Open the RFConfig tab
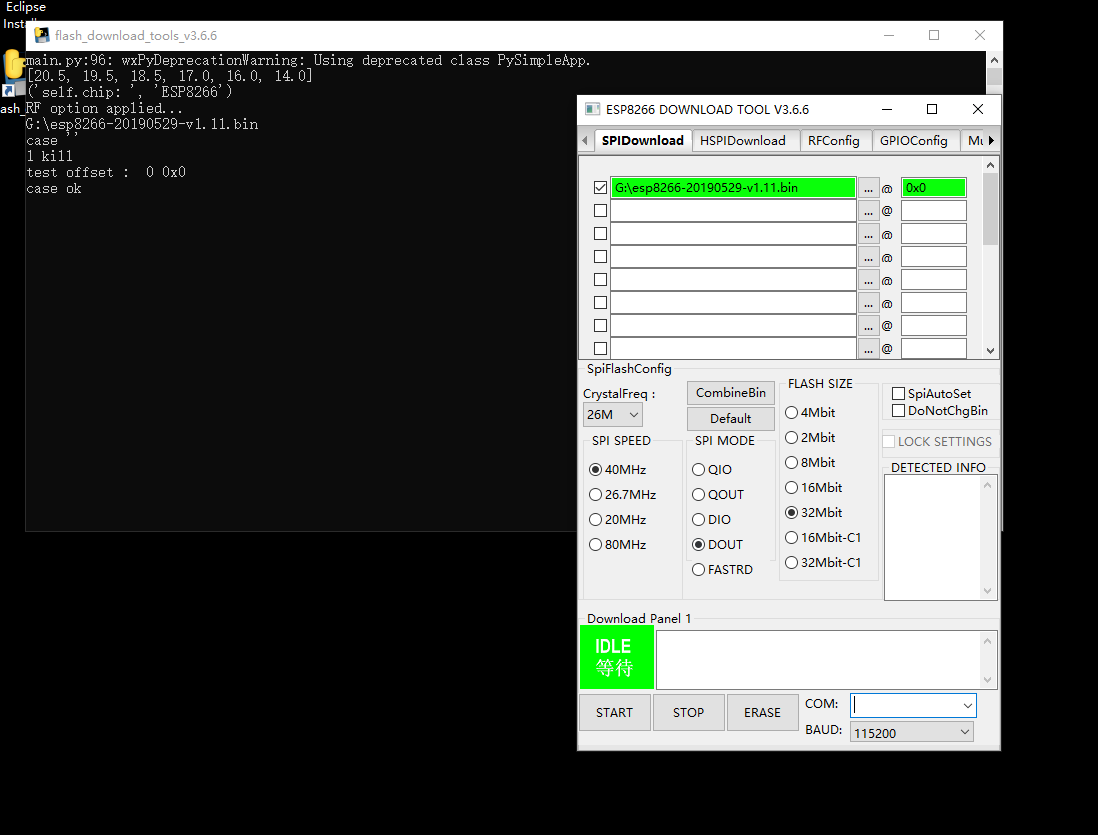Screen dimensions: 1098x835 point(833,141)
